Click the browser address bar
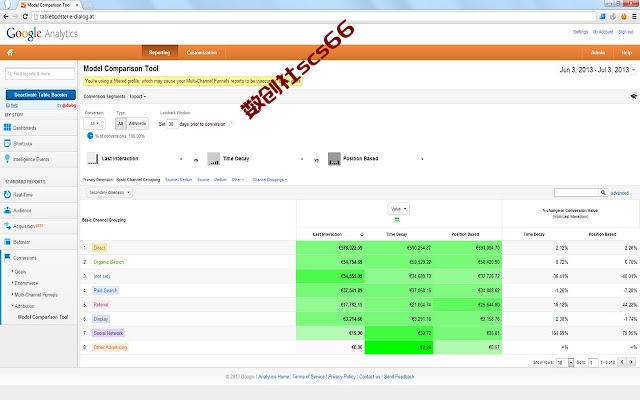 click(x=314, y=16)
